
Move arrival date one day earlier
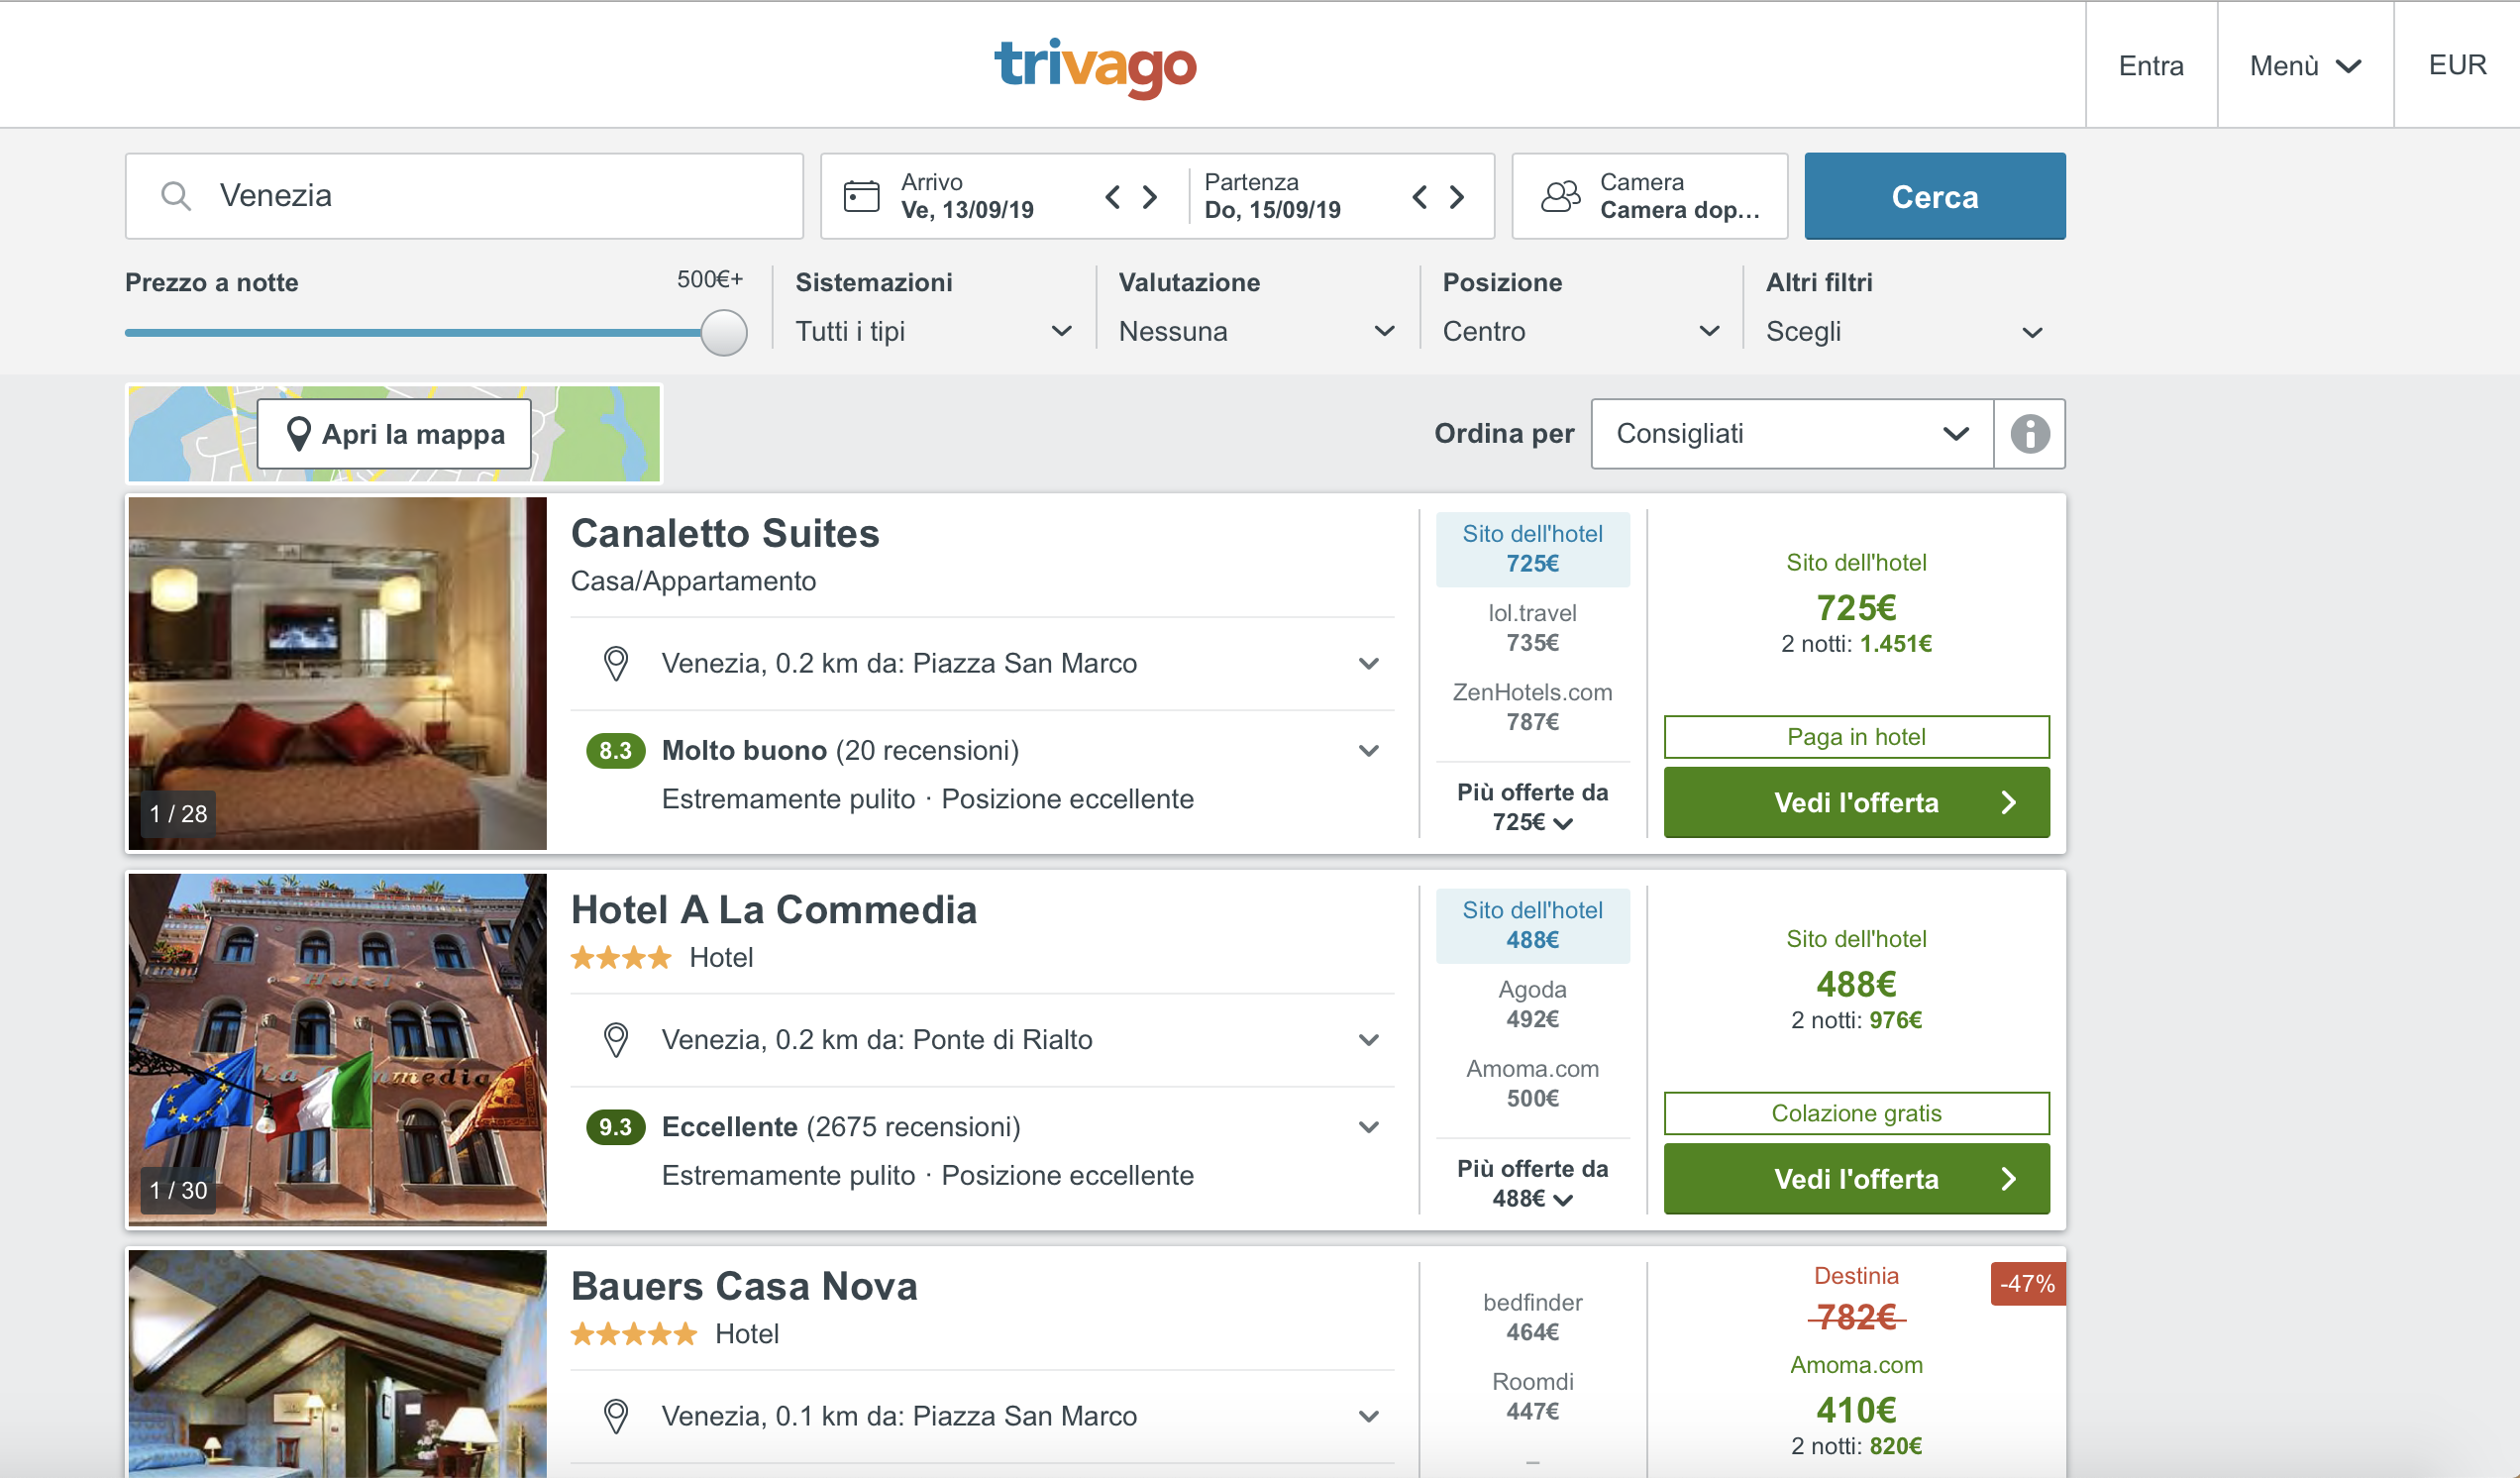(1112, 196)
